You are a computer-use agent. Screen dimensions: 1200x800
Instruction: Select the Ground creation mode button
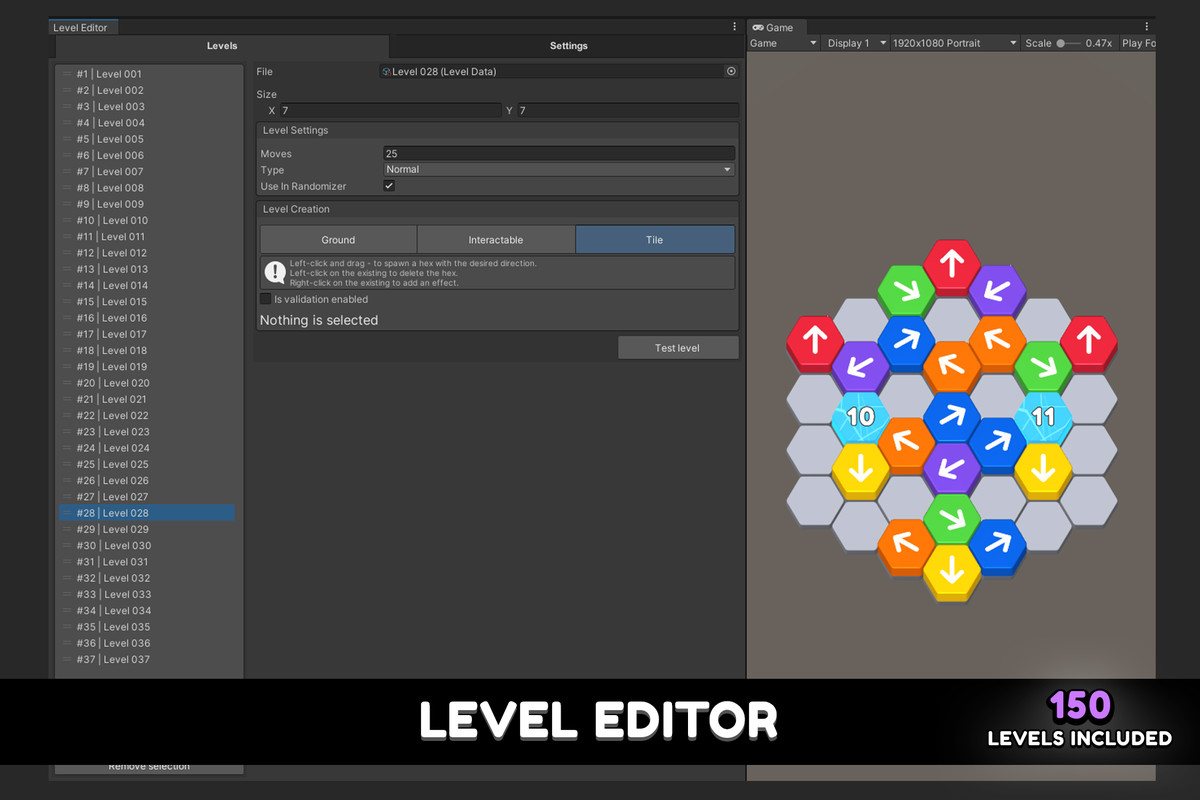[338, 240]
